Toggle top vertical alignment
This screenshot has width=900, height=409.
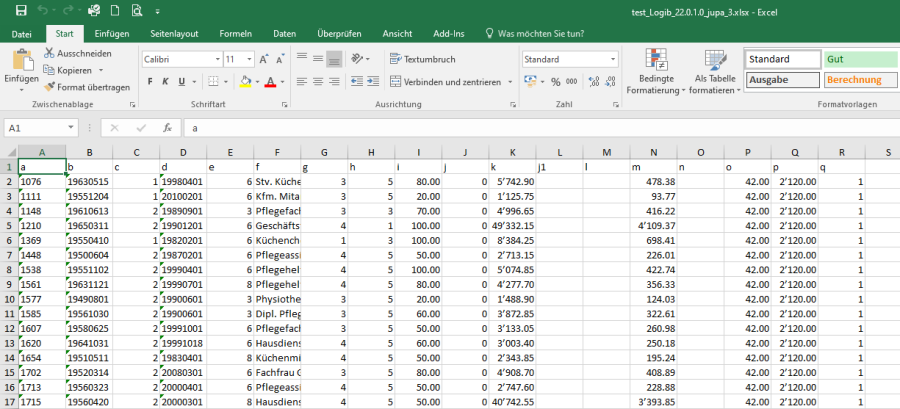[302, 58]
